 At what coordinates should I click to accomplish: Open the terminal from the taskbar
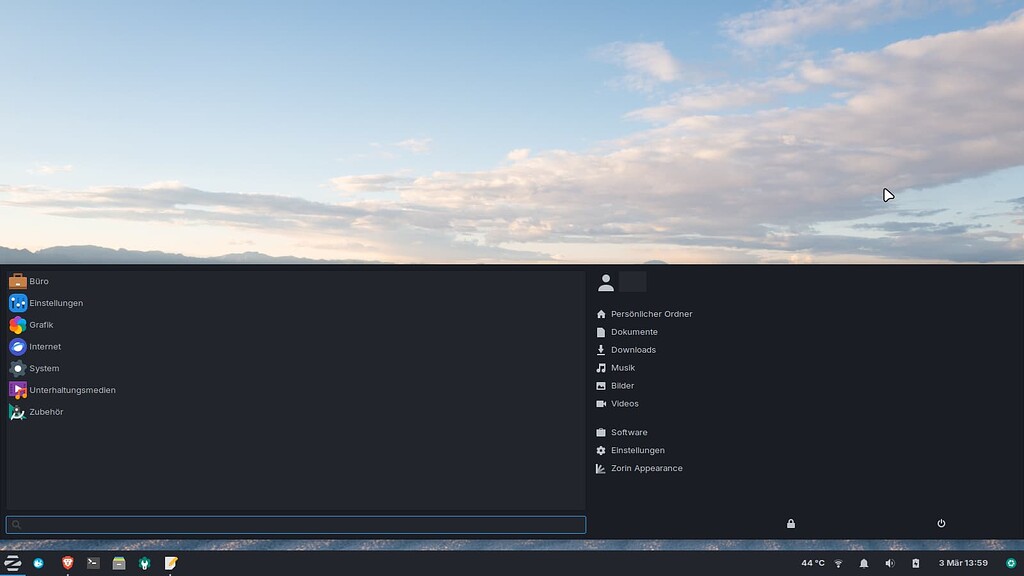(92, 563)
